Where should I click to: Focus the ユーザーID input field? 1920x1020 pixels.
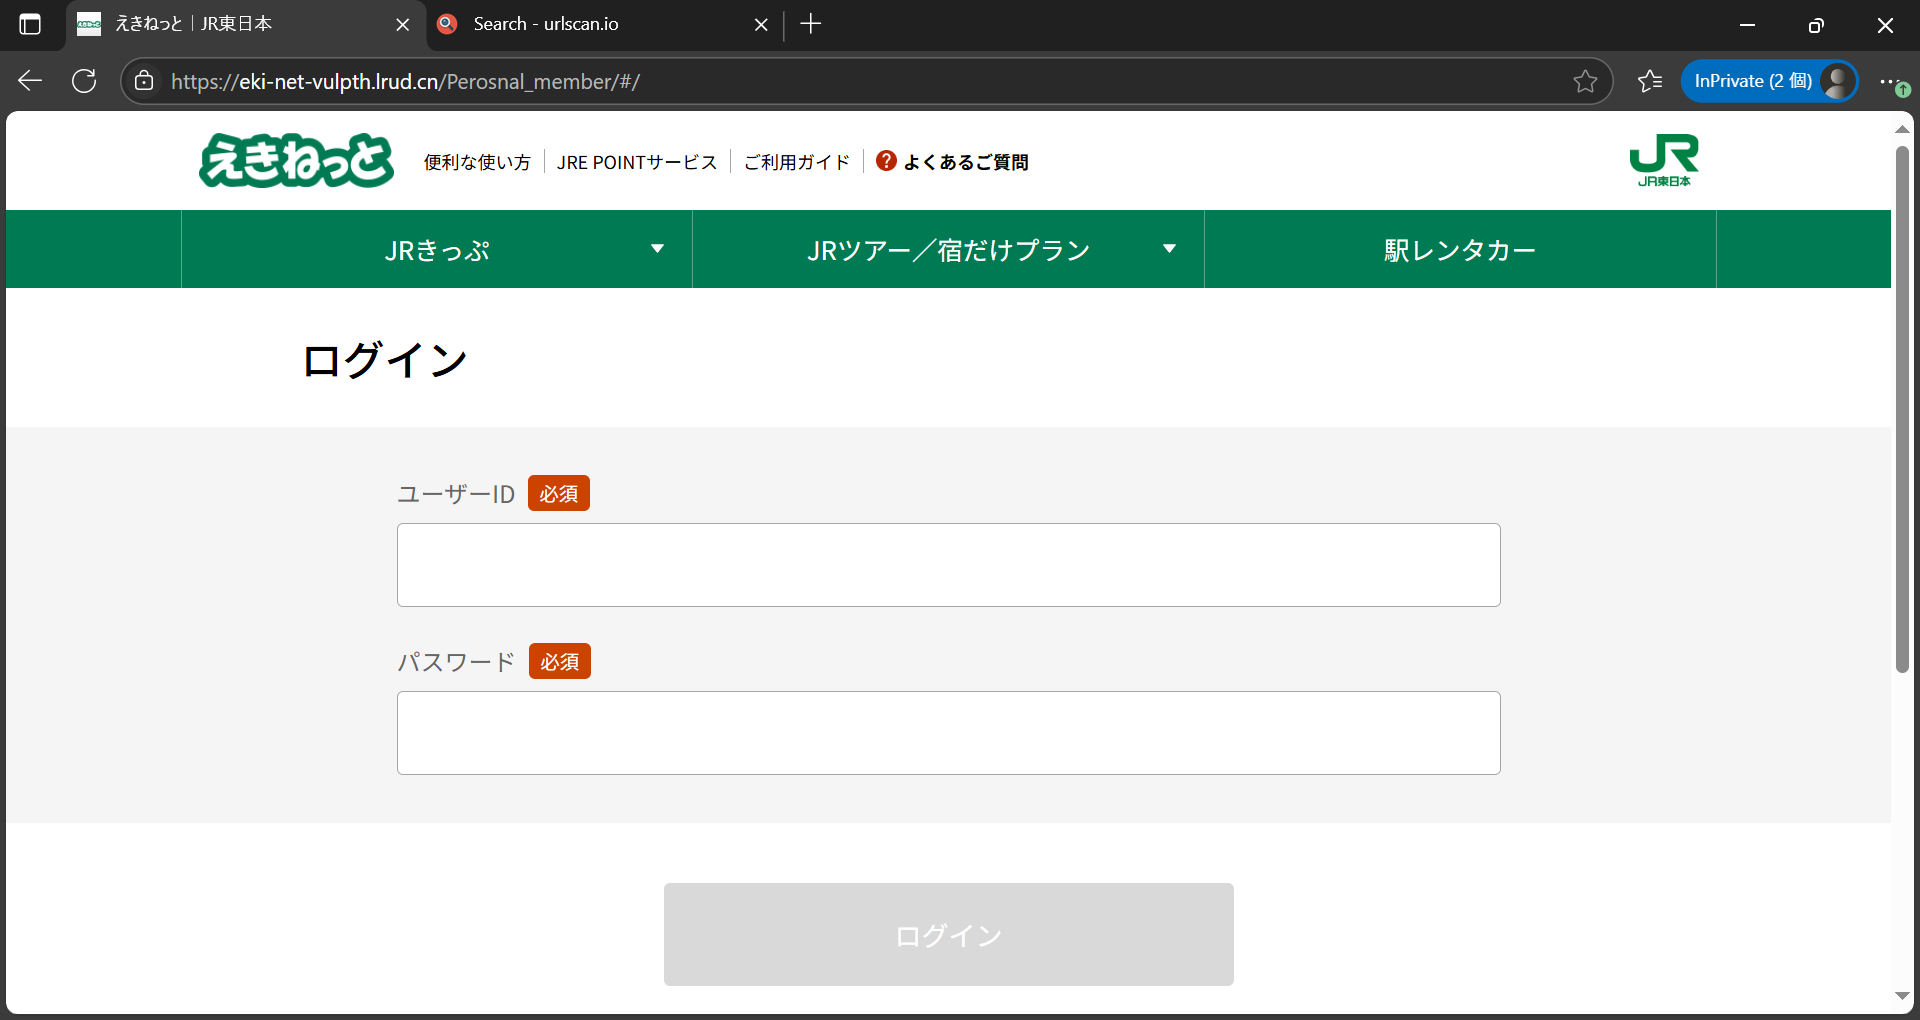(948, 565)
